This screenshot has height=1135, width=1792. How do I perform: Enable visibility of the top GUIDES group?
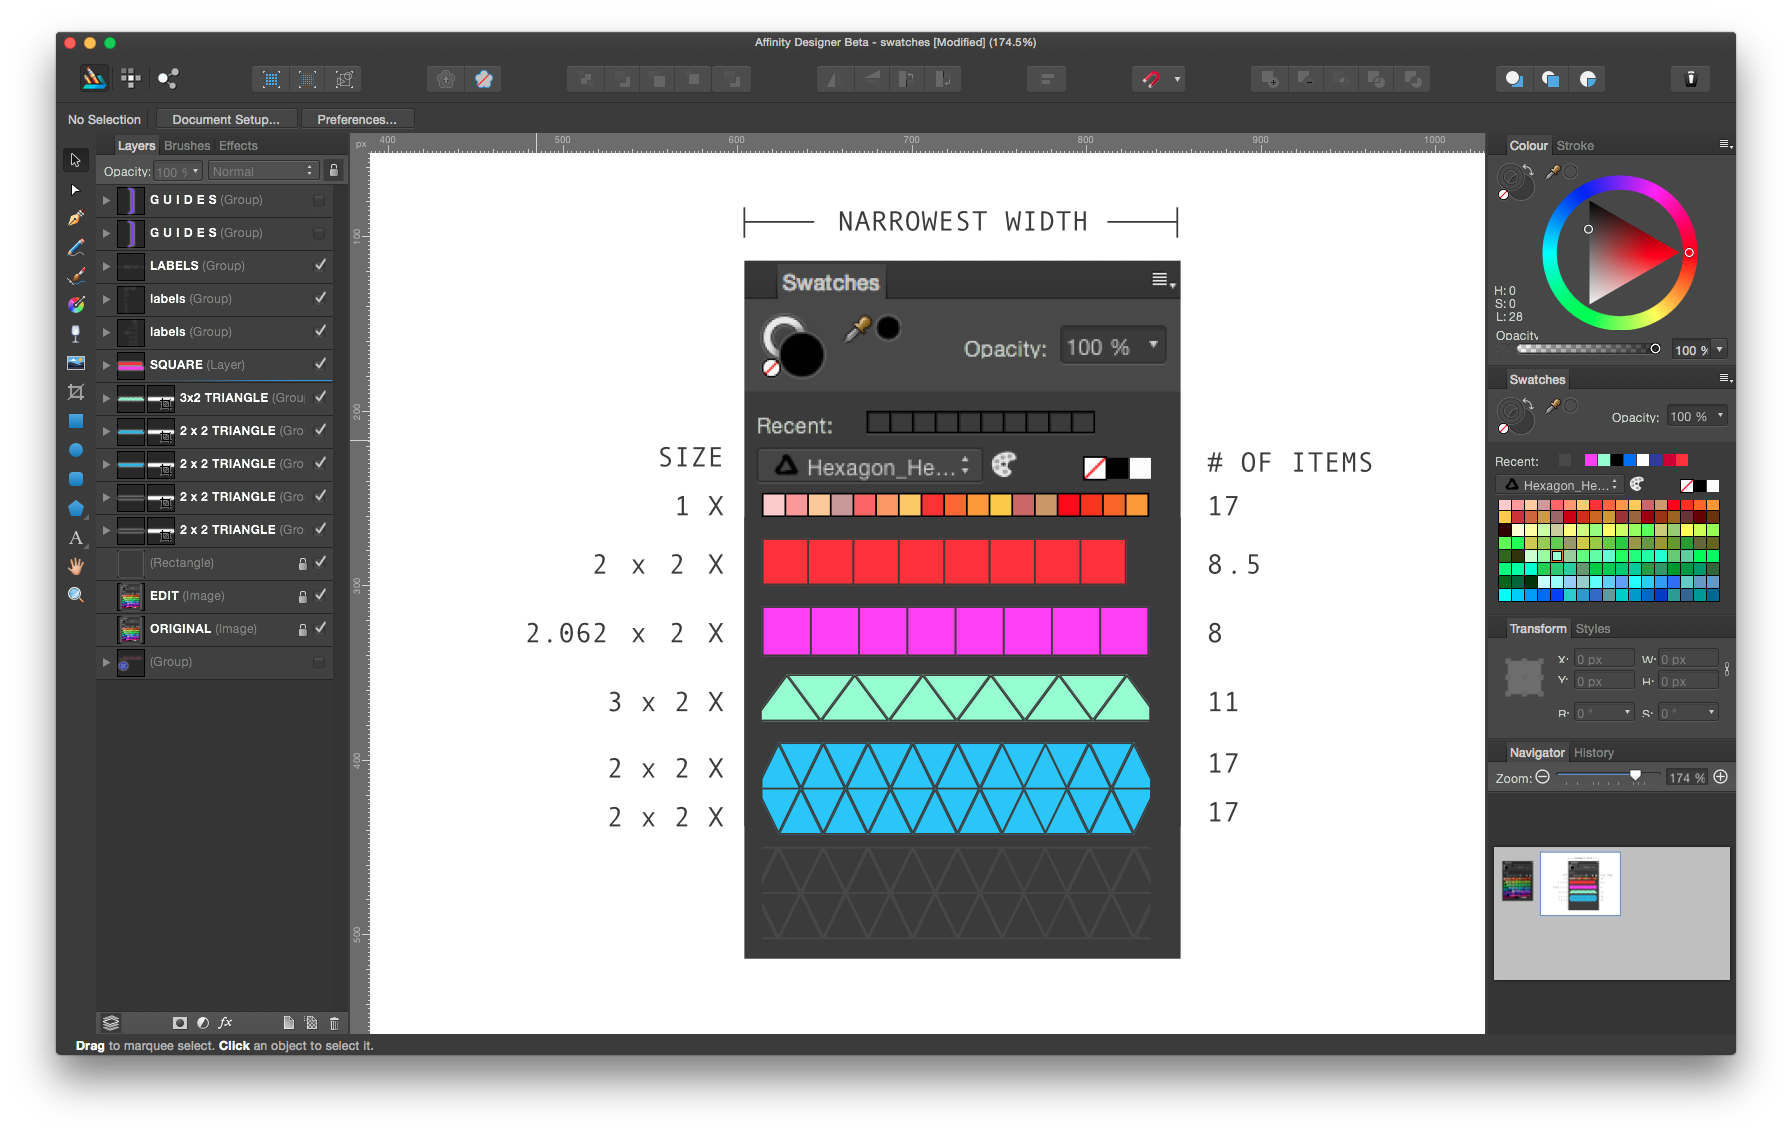point(318,199)
